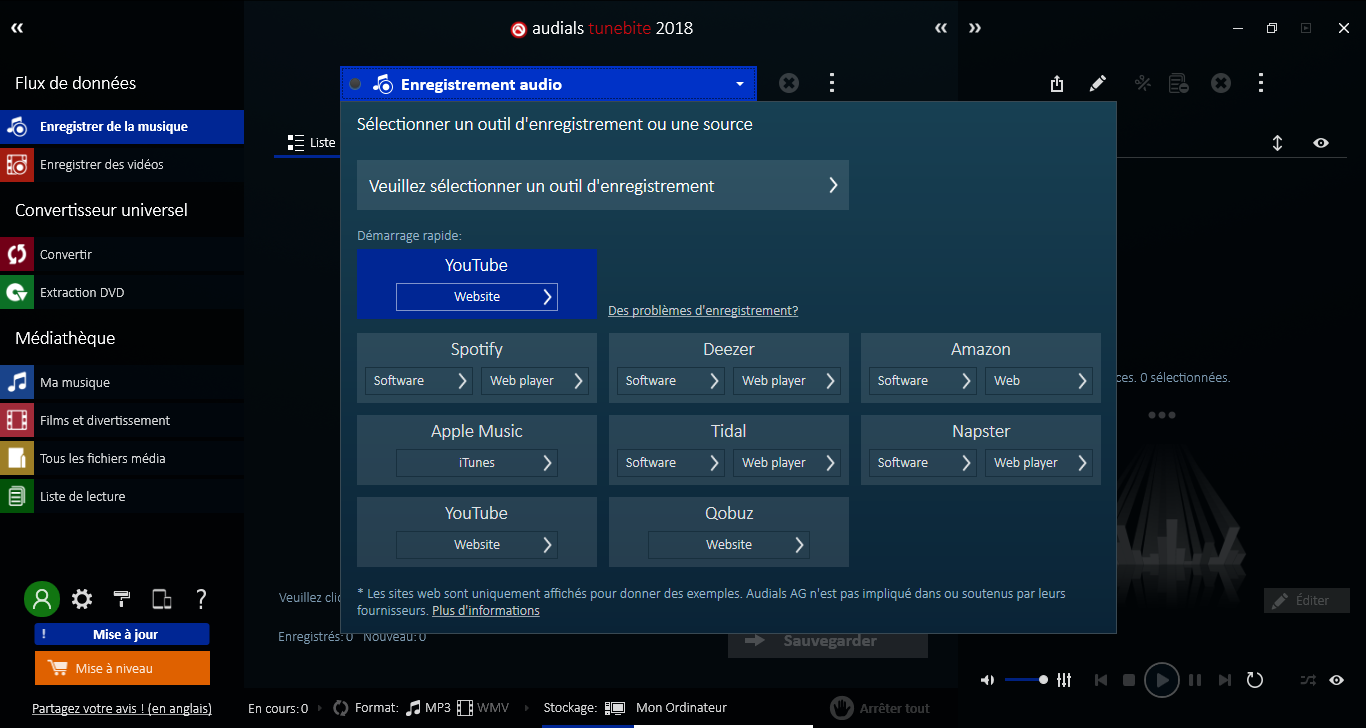Toggle shuffle playback icon
Viewport: 1366px width, 728px height.
coord(1308,680)
